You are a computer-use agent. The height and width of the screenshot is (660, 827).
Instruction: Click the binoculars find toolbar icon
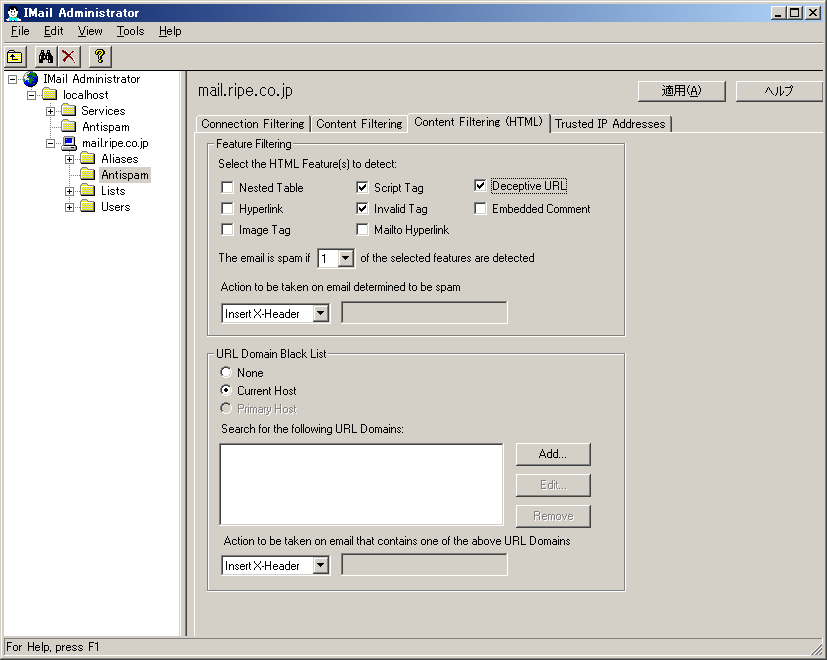(x=46, y=56)
